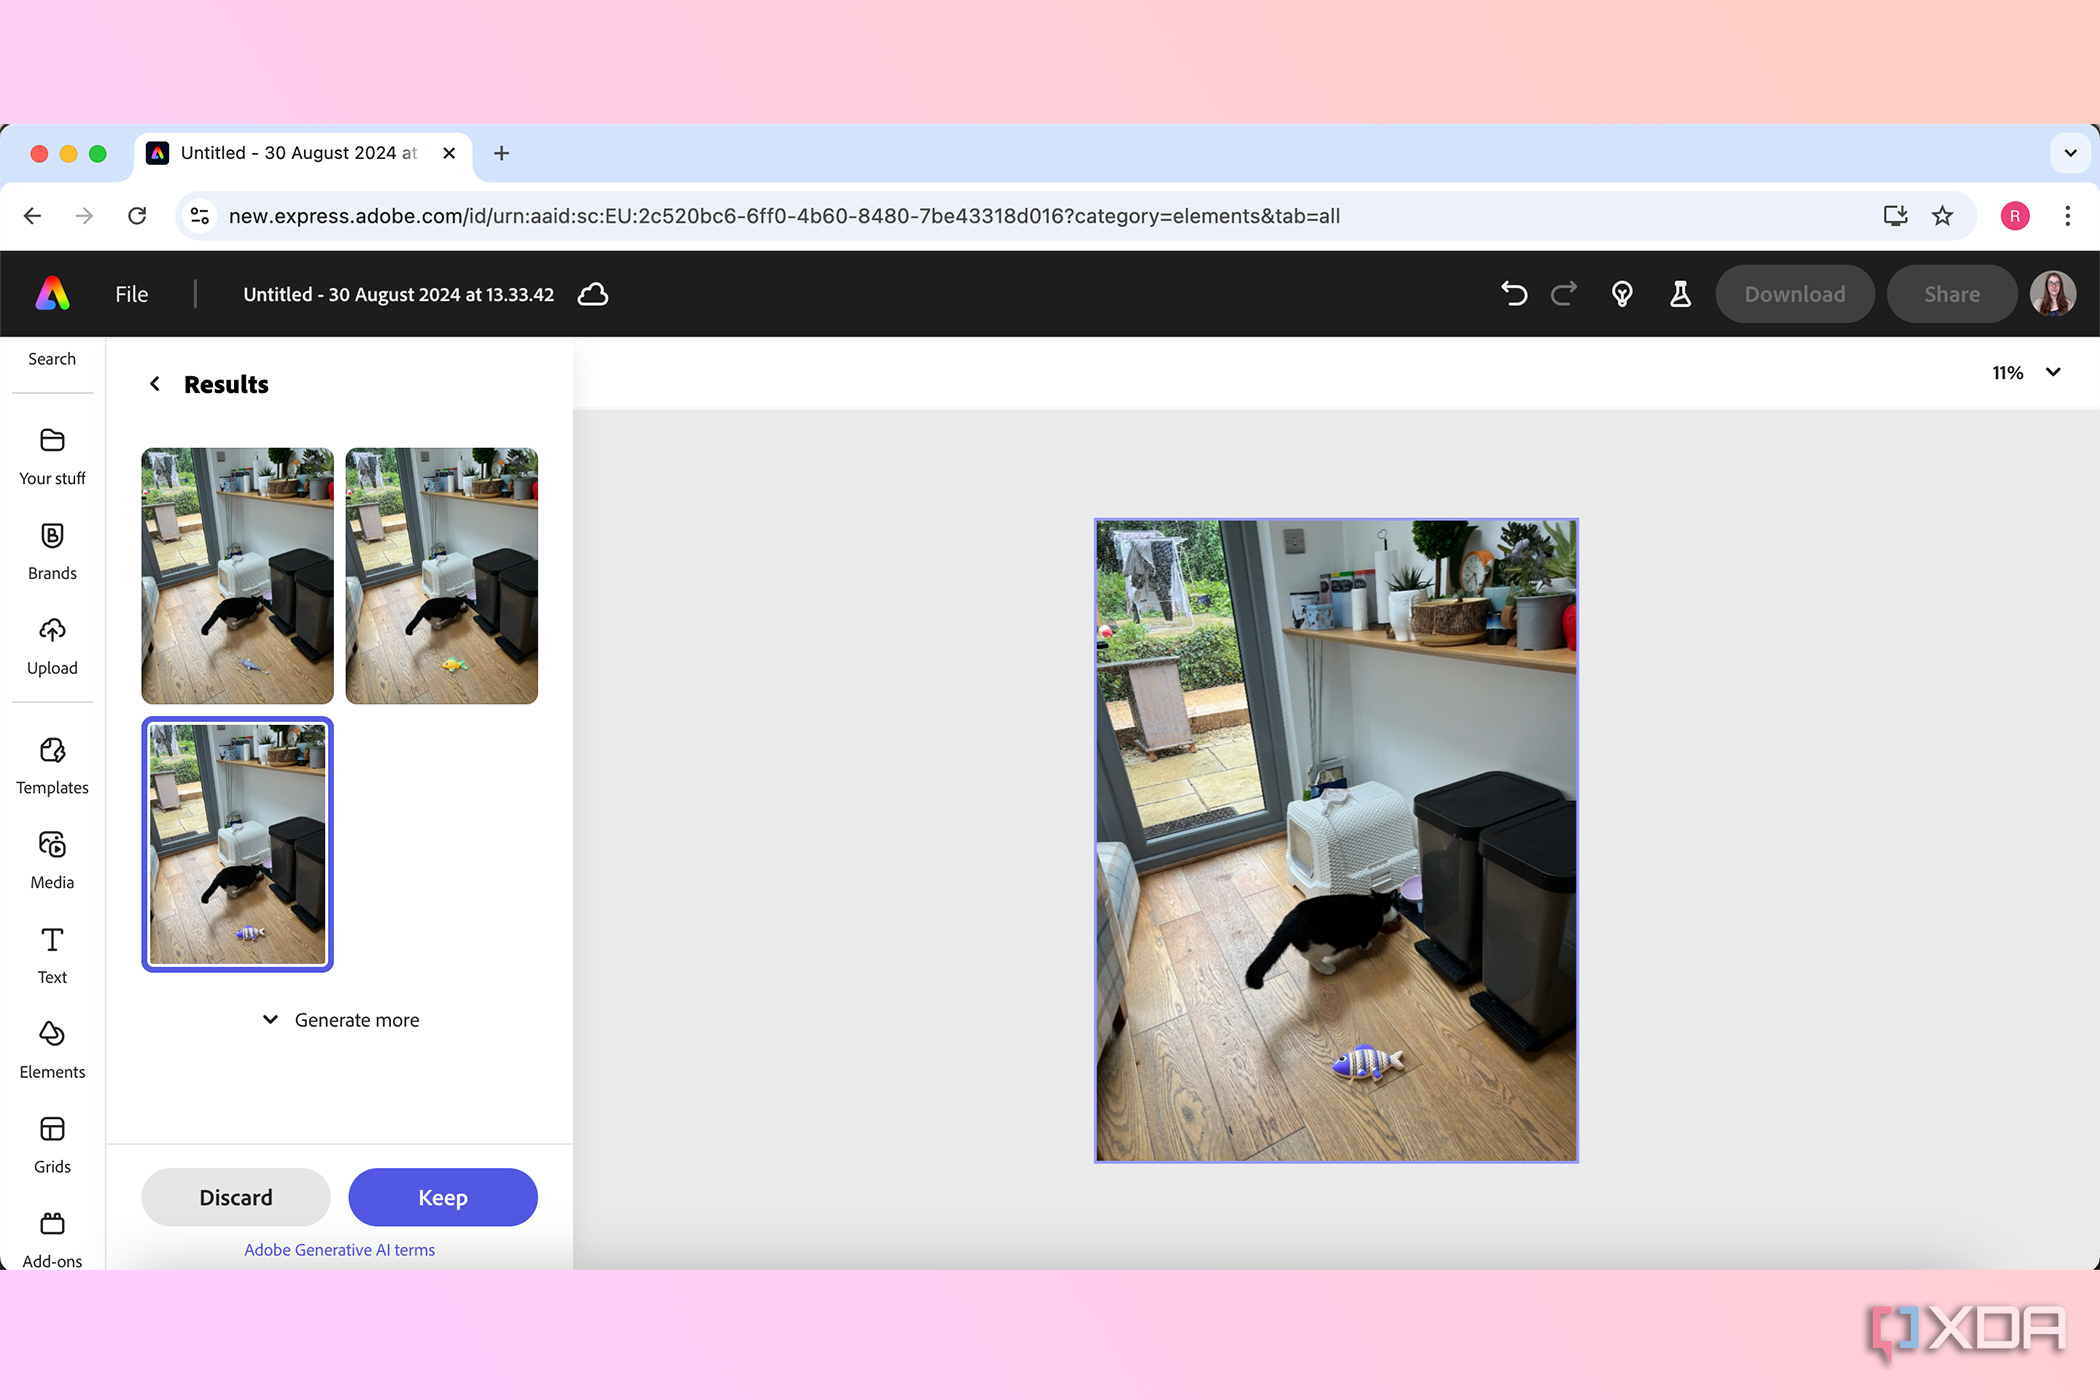Focus the browser address bar URL

click(x=784, y=216)
